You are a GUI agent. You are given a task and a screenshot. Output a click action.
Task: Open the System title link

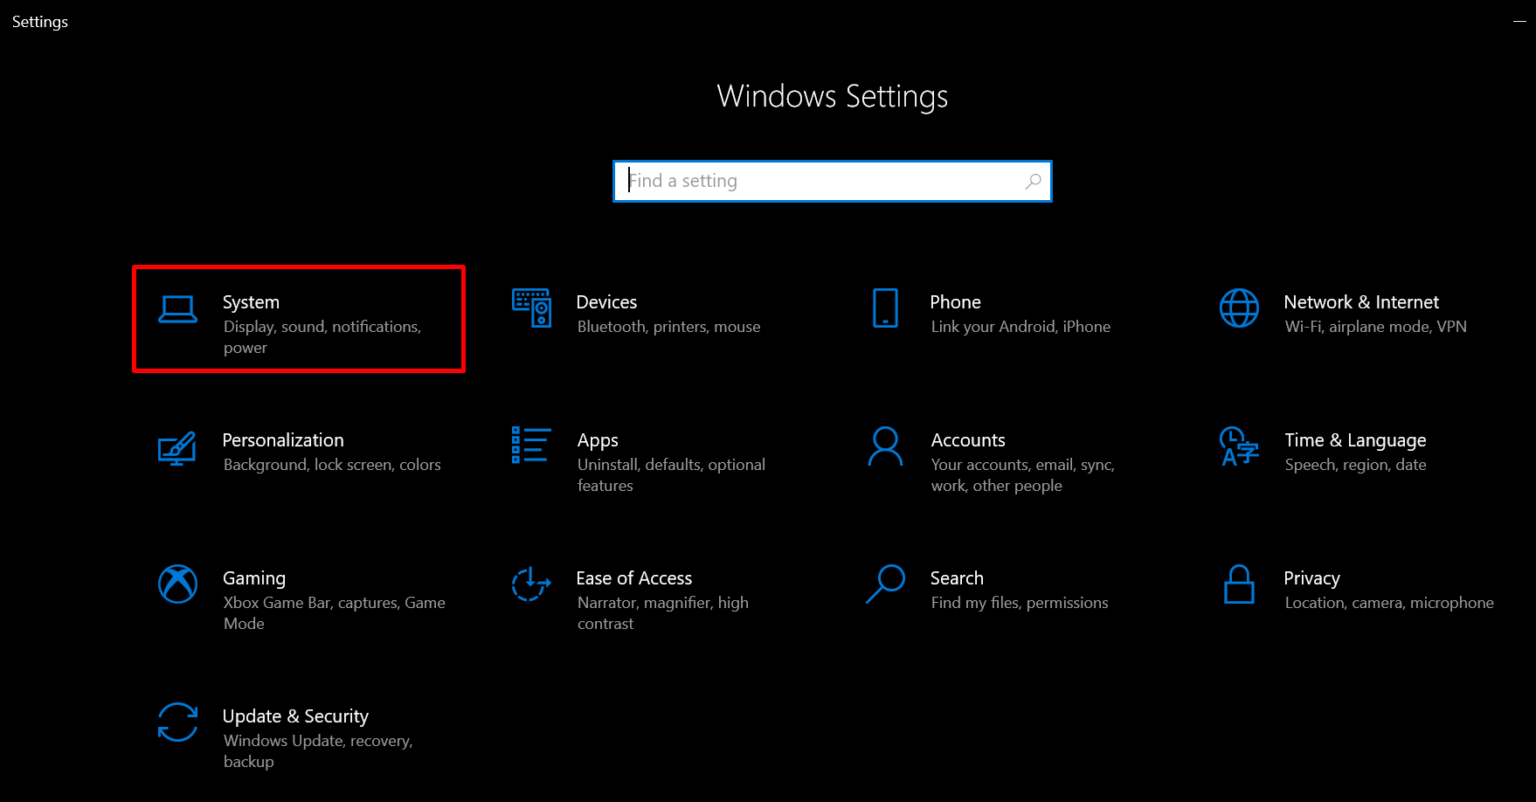tap(251, 302)
